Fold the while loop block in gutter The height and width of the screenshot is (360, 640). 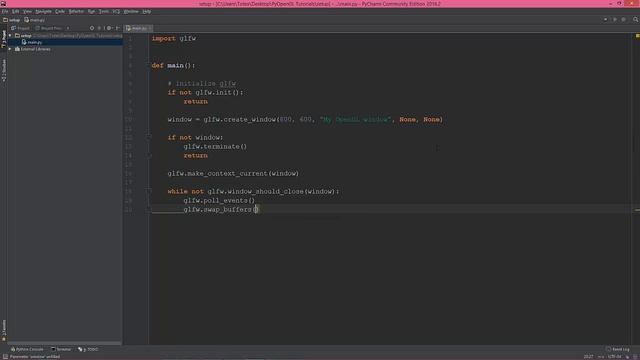click(149, 191)
